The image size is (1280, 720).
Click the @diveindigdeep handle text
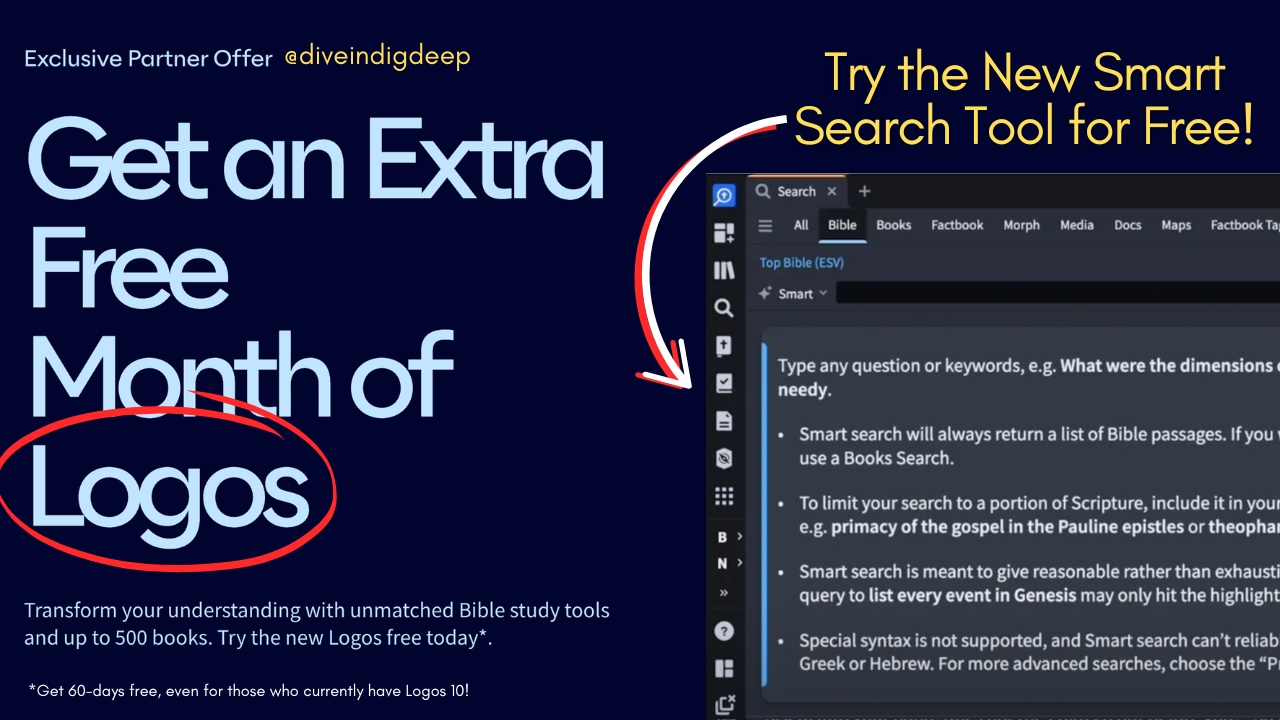coord(377,57)
